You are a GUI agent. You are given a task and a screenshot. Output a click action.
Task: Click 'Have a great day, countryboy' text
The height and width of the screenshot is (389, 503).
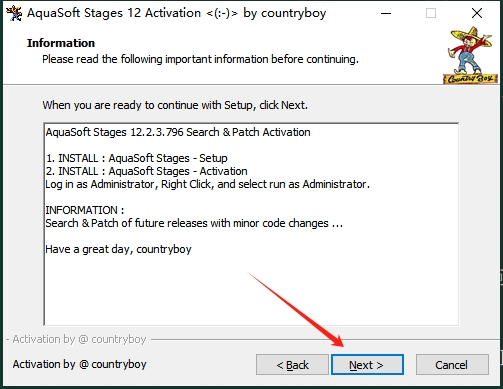pyautogui.click(x=118, y=249)
